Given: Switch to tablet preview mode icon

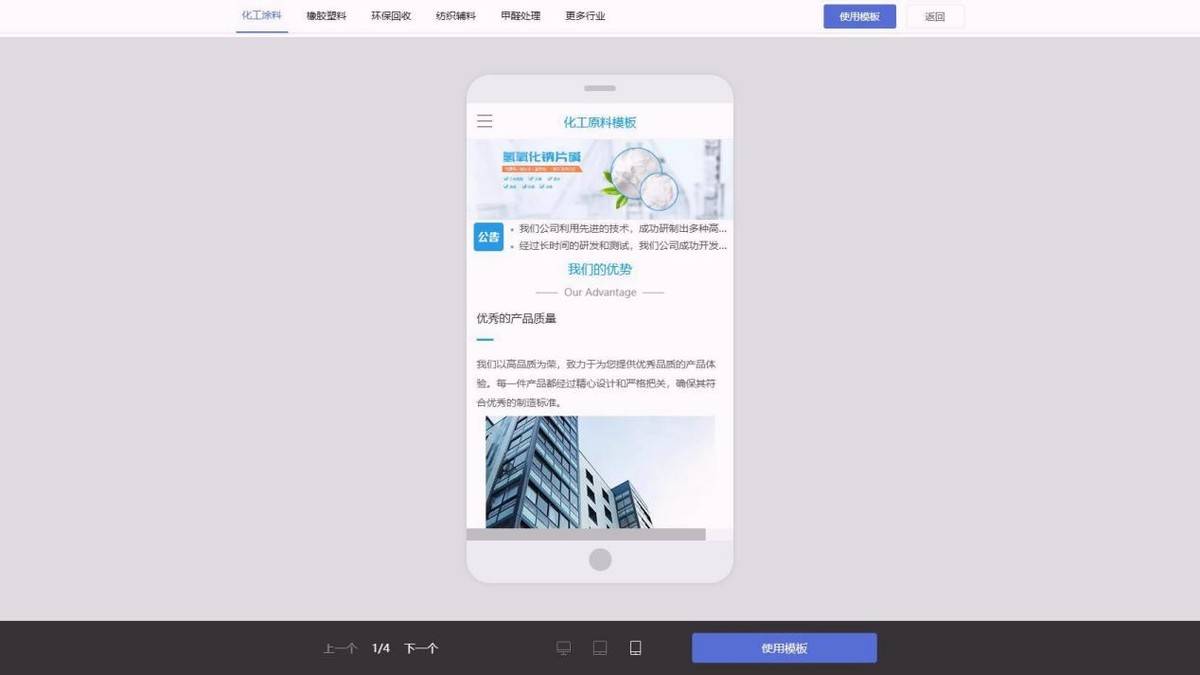Looking at the screenshot, I should [x=600, y=648].
